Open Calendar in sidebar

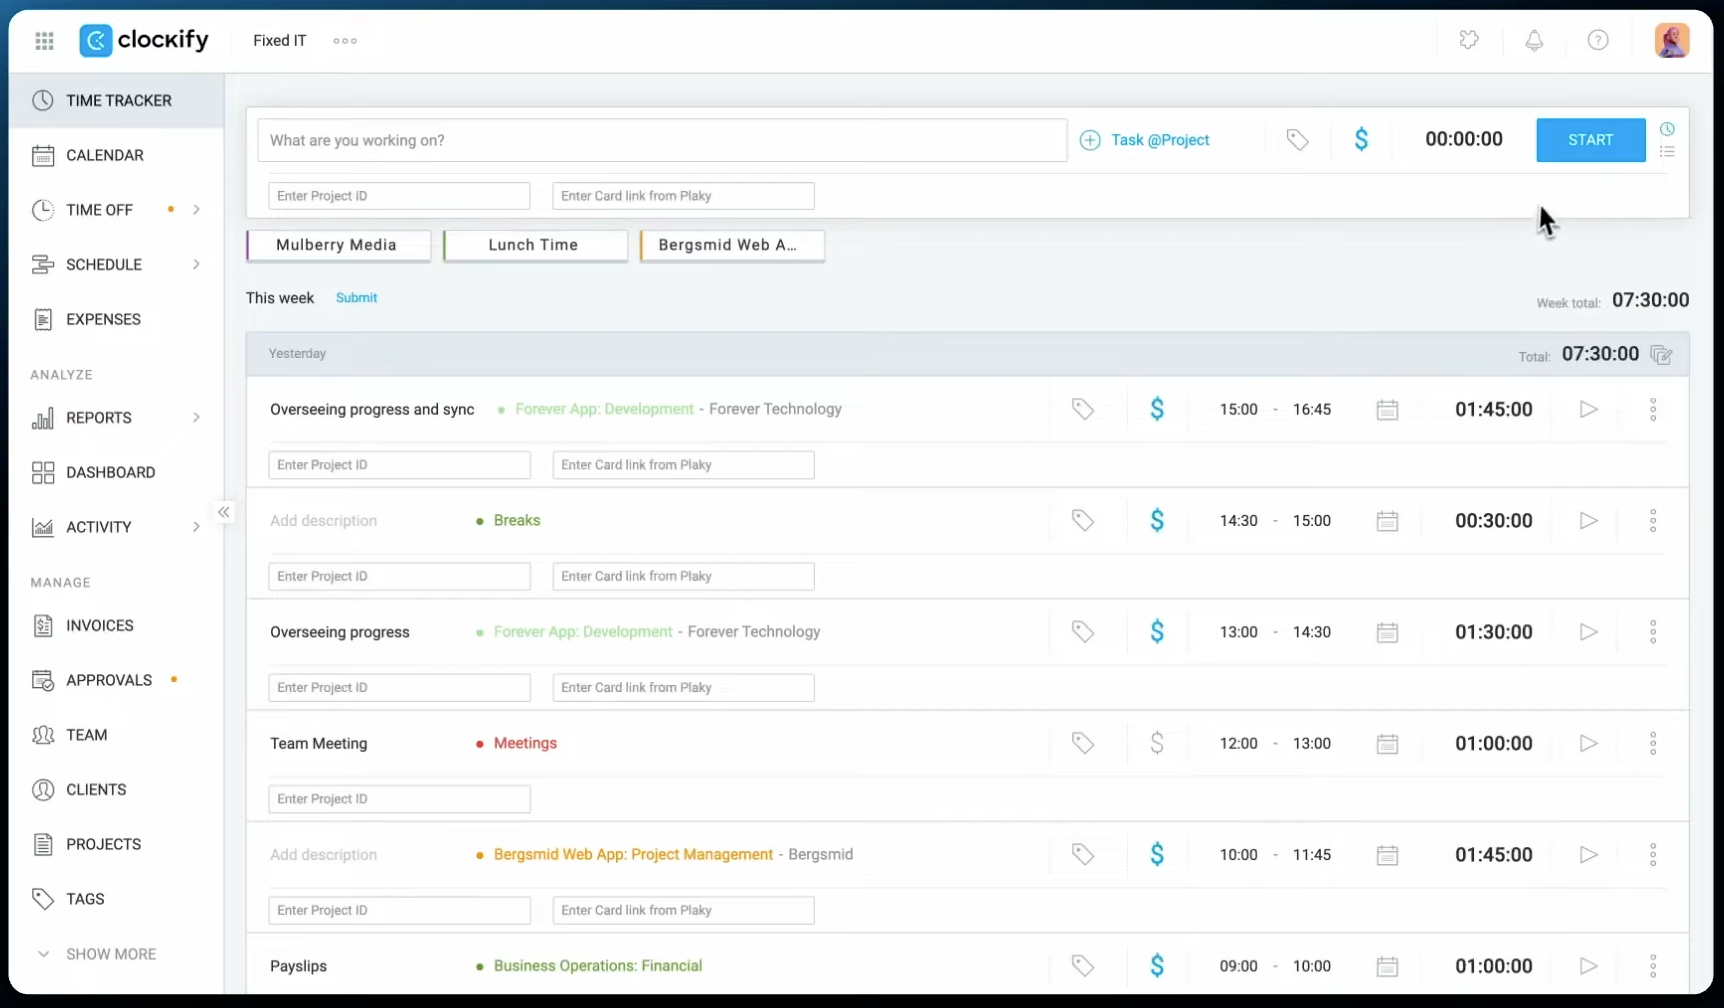116,155
